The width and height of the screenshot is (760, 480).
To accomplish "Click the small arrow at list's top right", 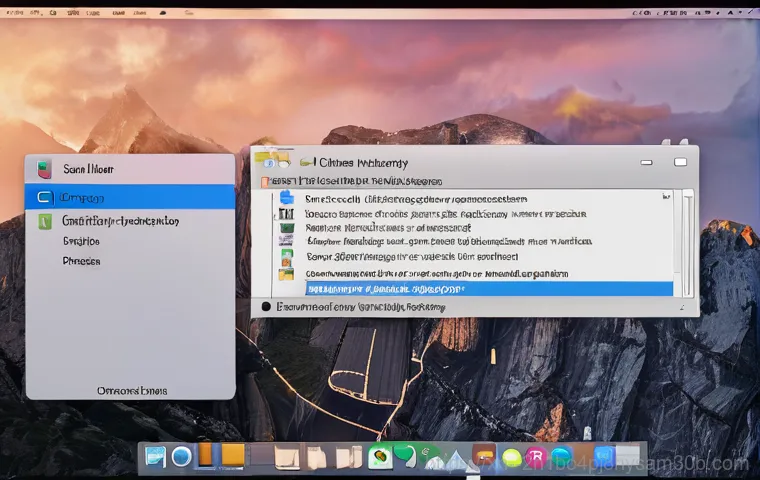I will pyautogui.click(x=666, y=197).
